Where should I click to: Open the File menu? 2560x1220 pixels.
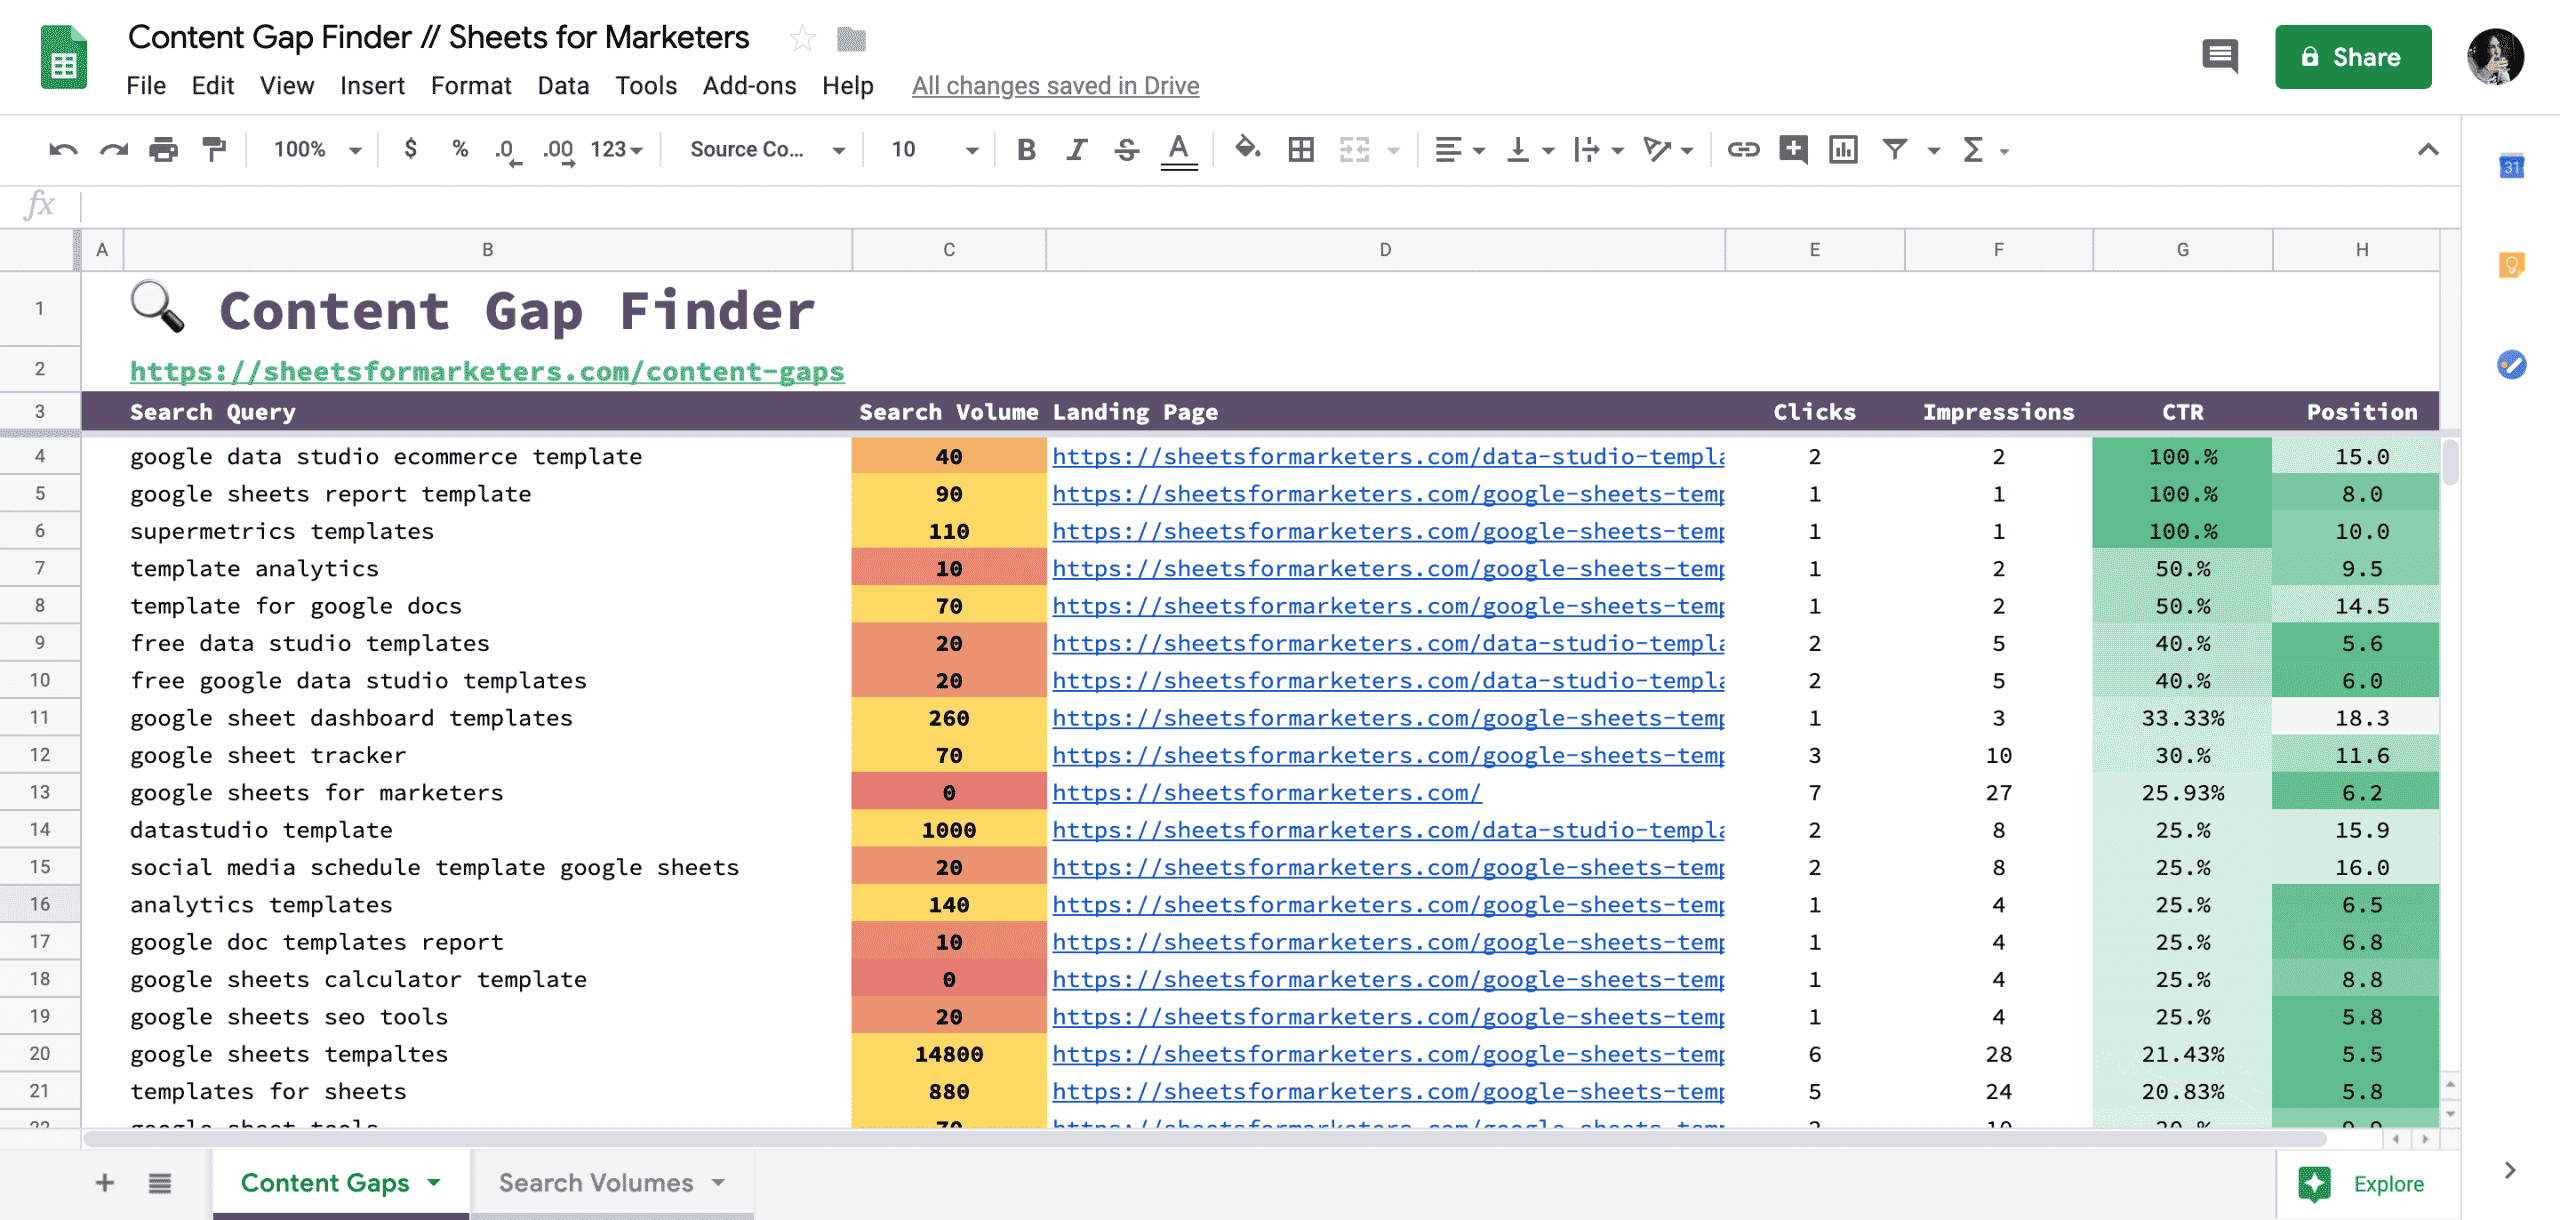click(146, 86)
